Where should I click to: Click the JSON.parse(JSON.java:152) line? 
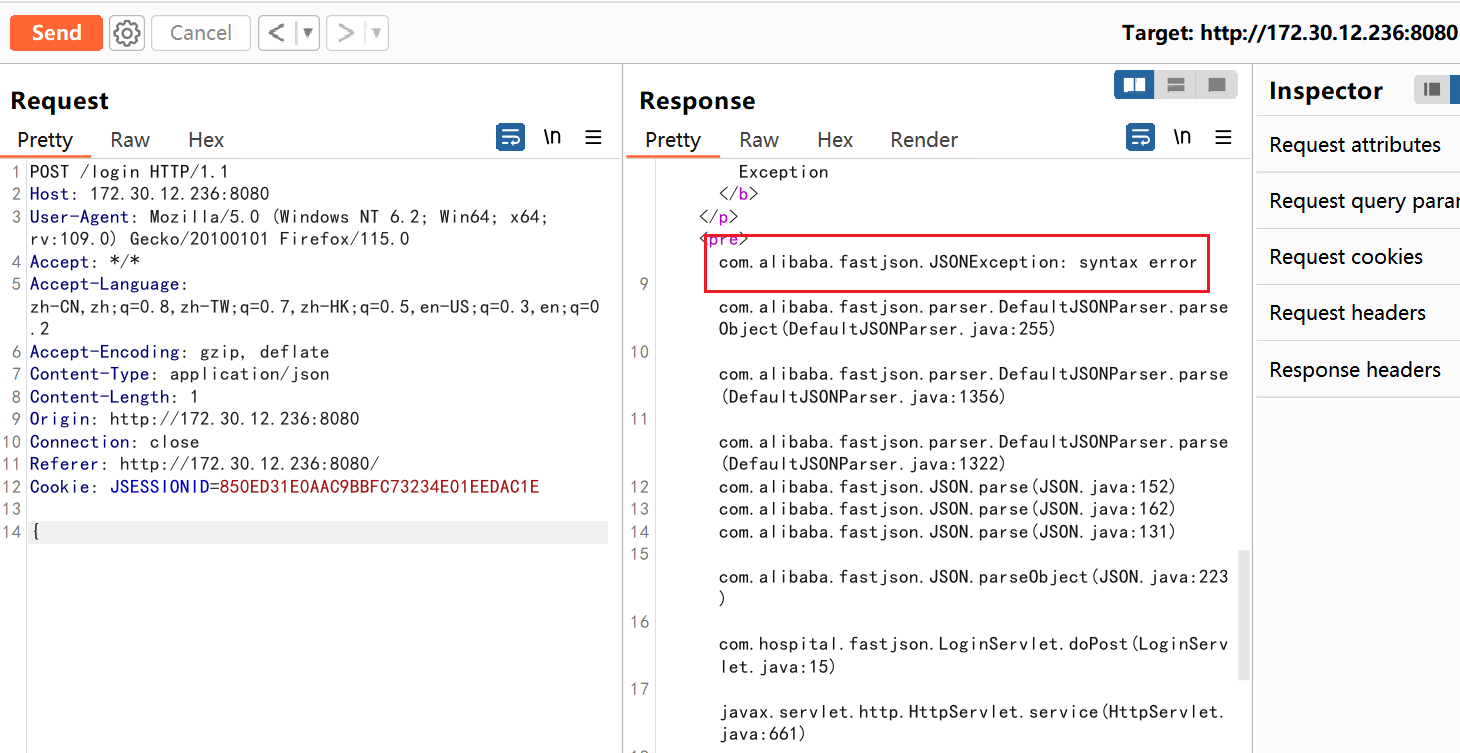(x=947, y=487)
